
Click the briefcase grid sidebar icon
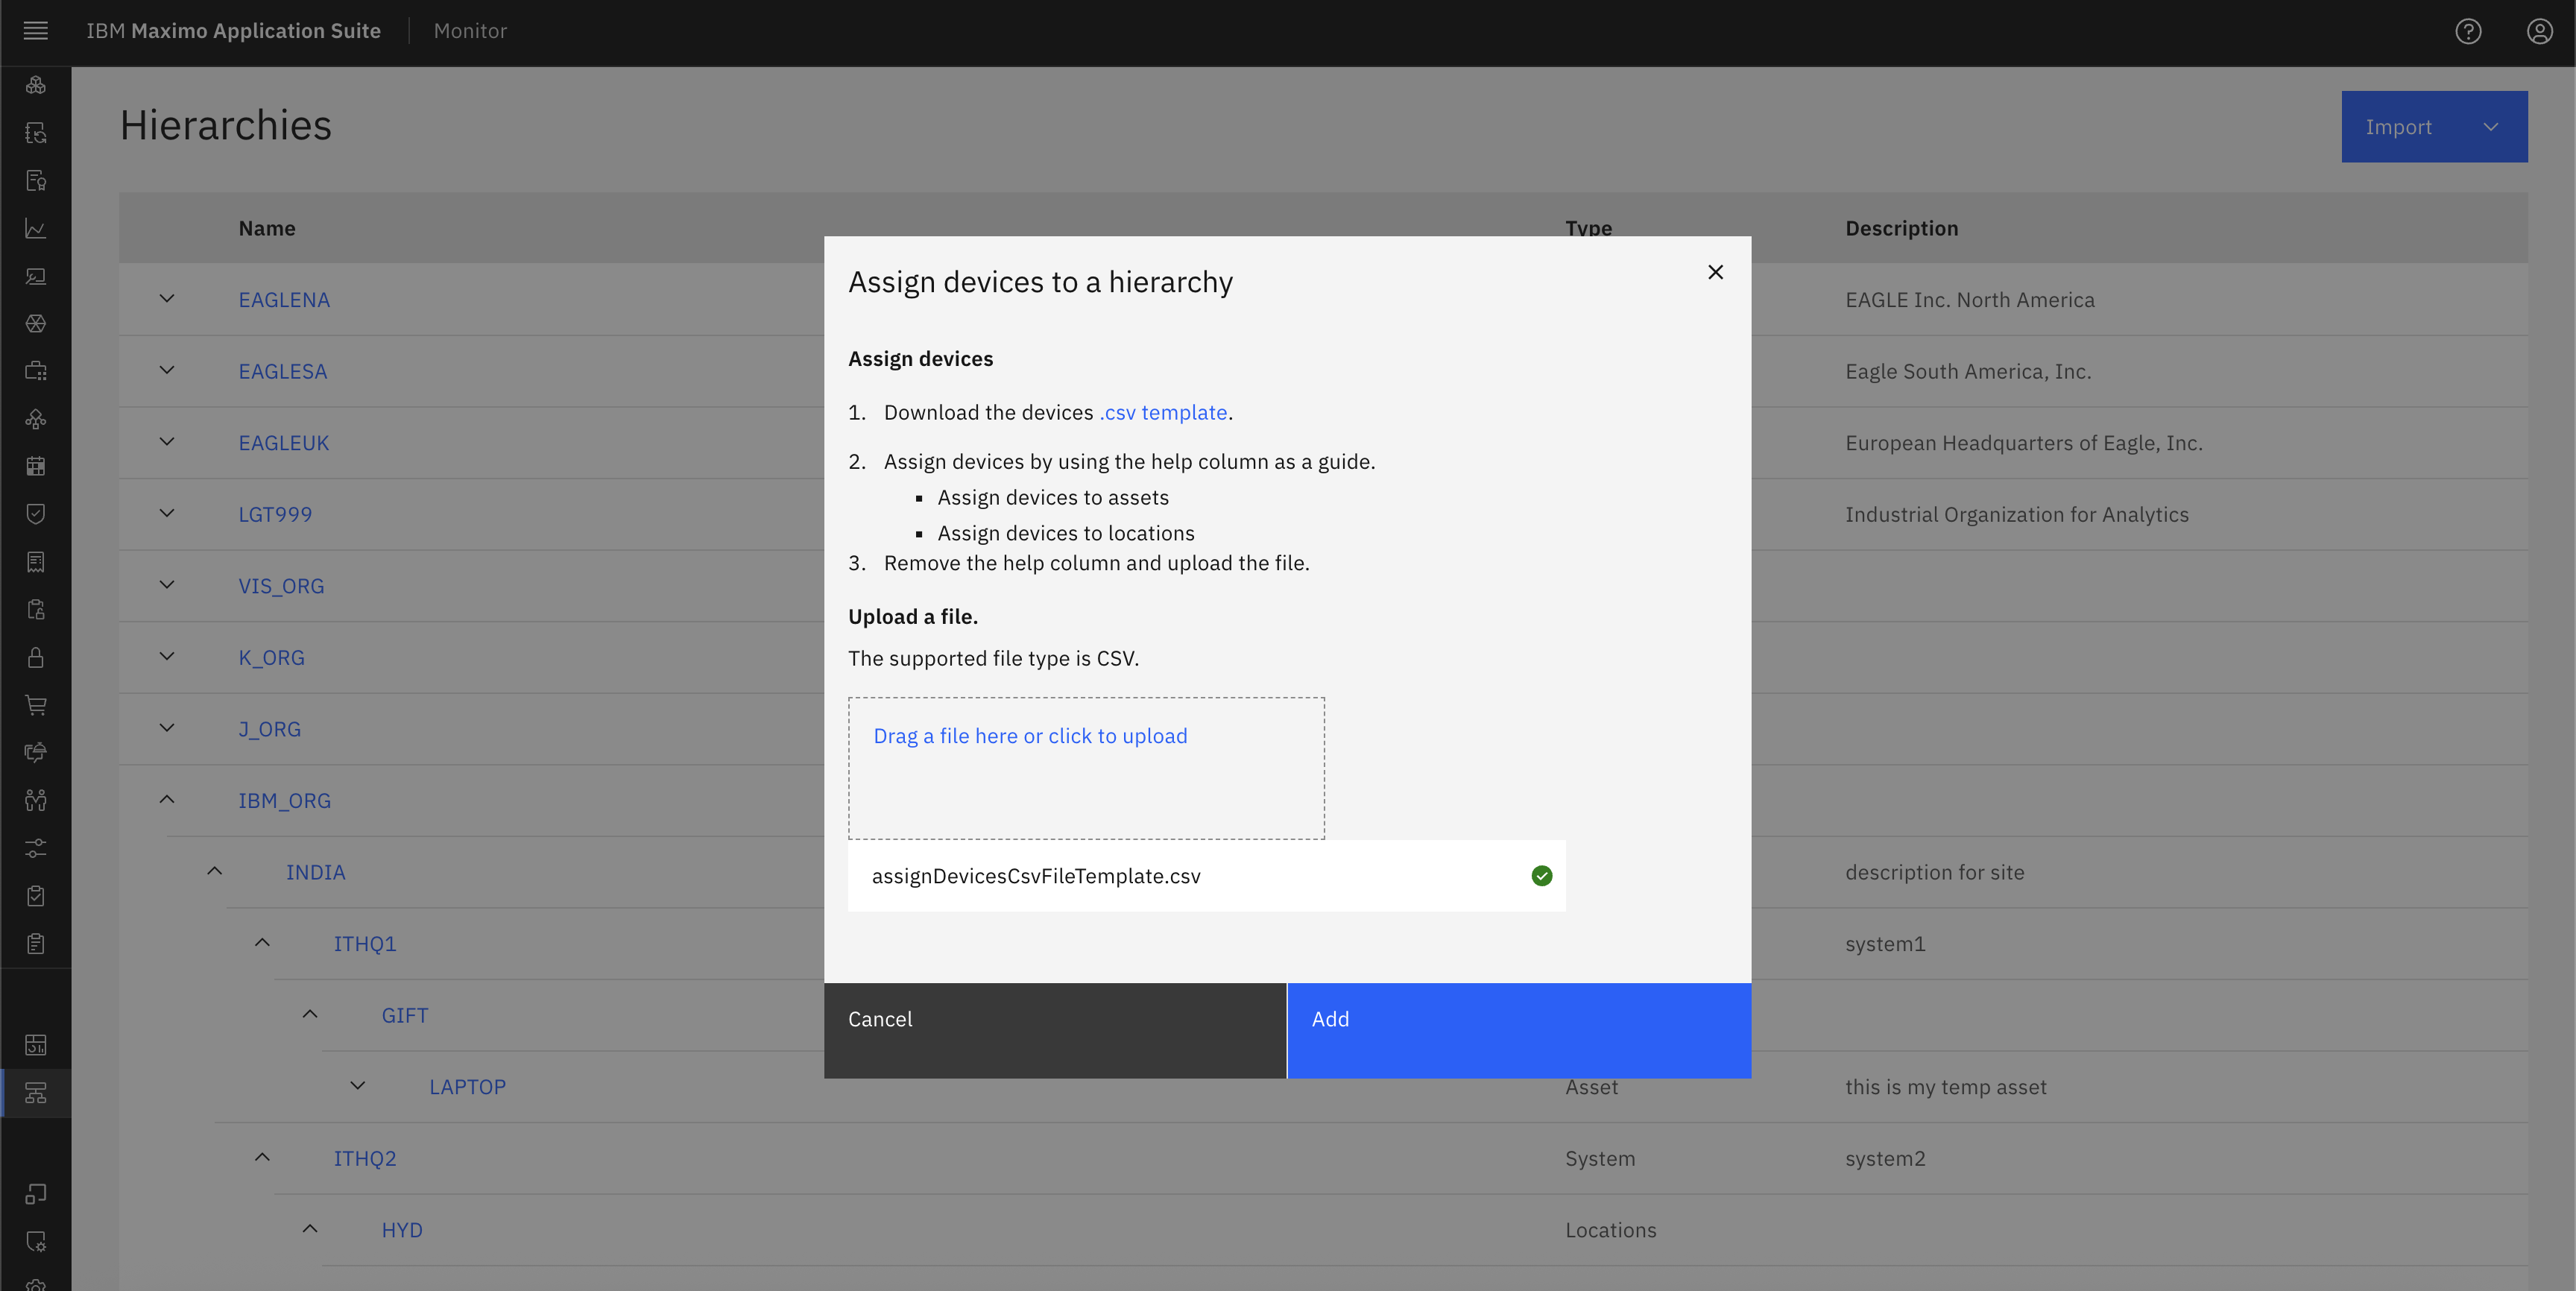click(x=36, y=371)
